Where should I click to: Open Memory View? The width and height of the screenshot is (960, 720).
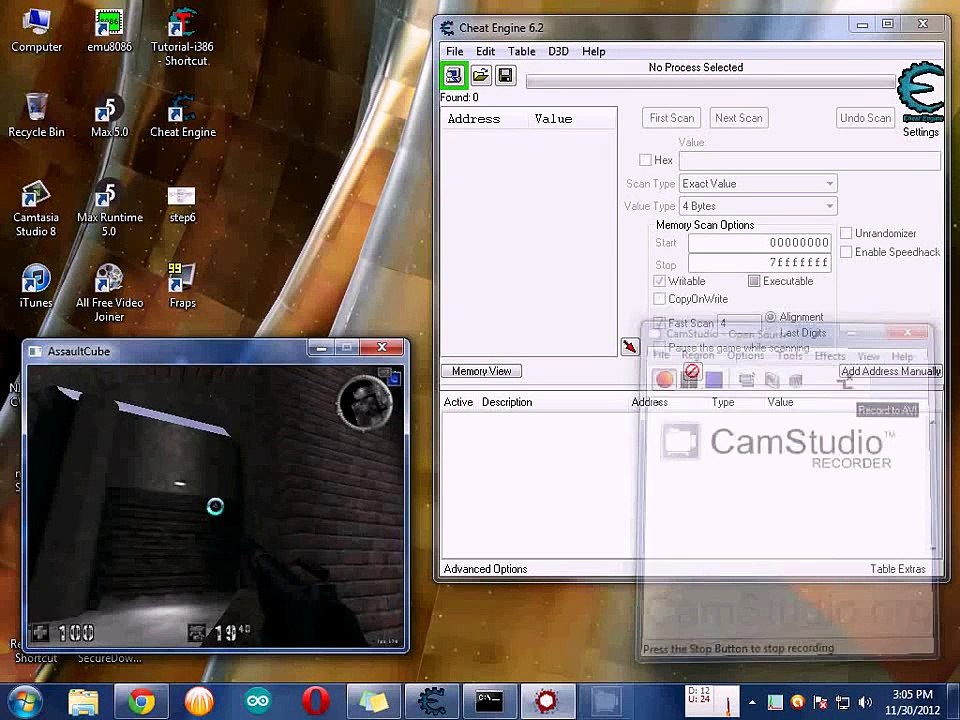482,371
